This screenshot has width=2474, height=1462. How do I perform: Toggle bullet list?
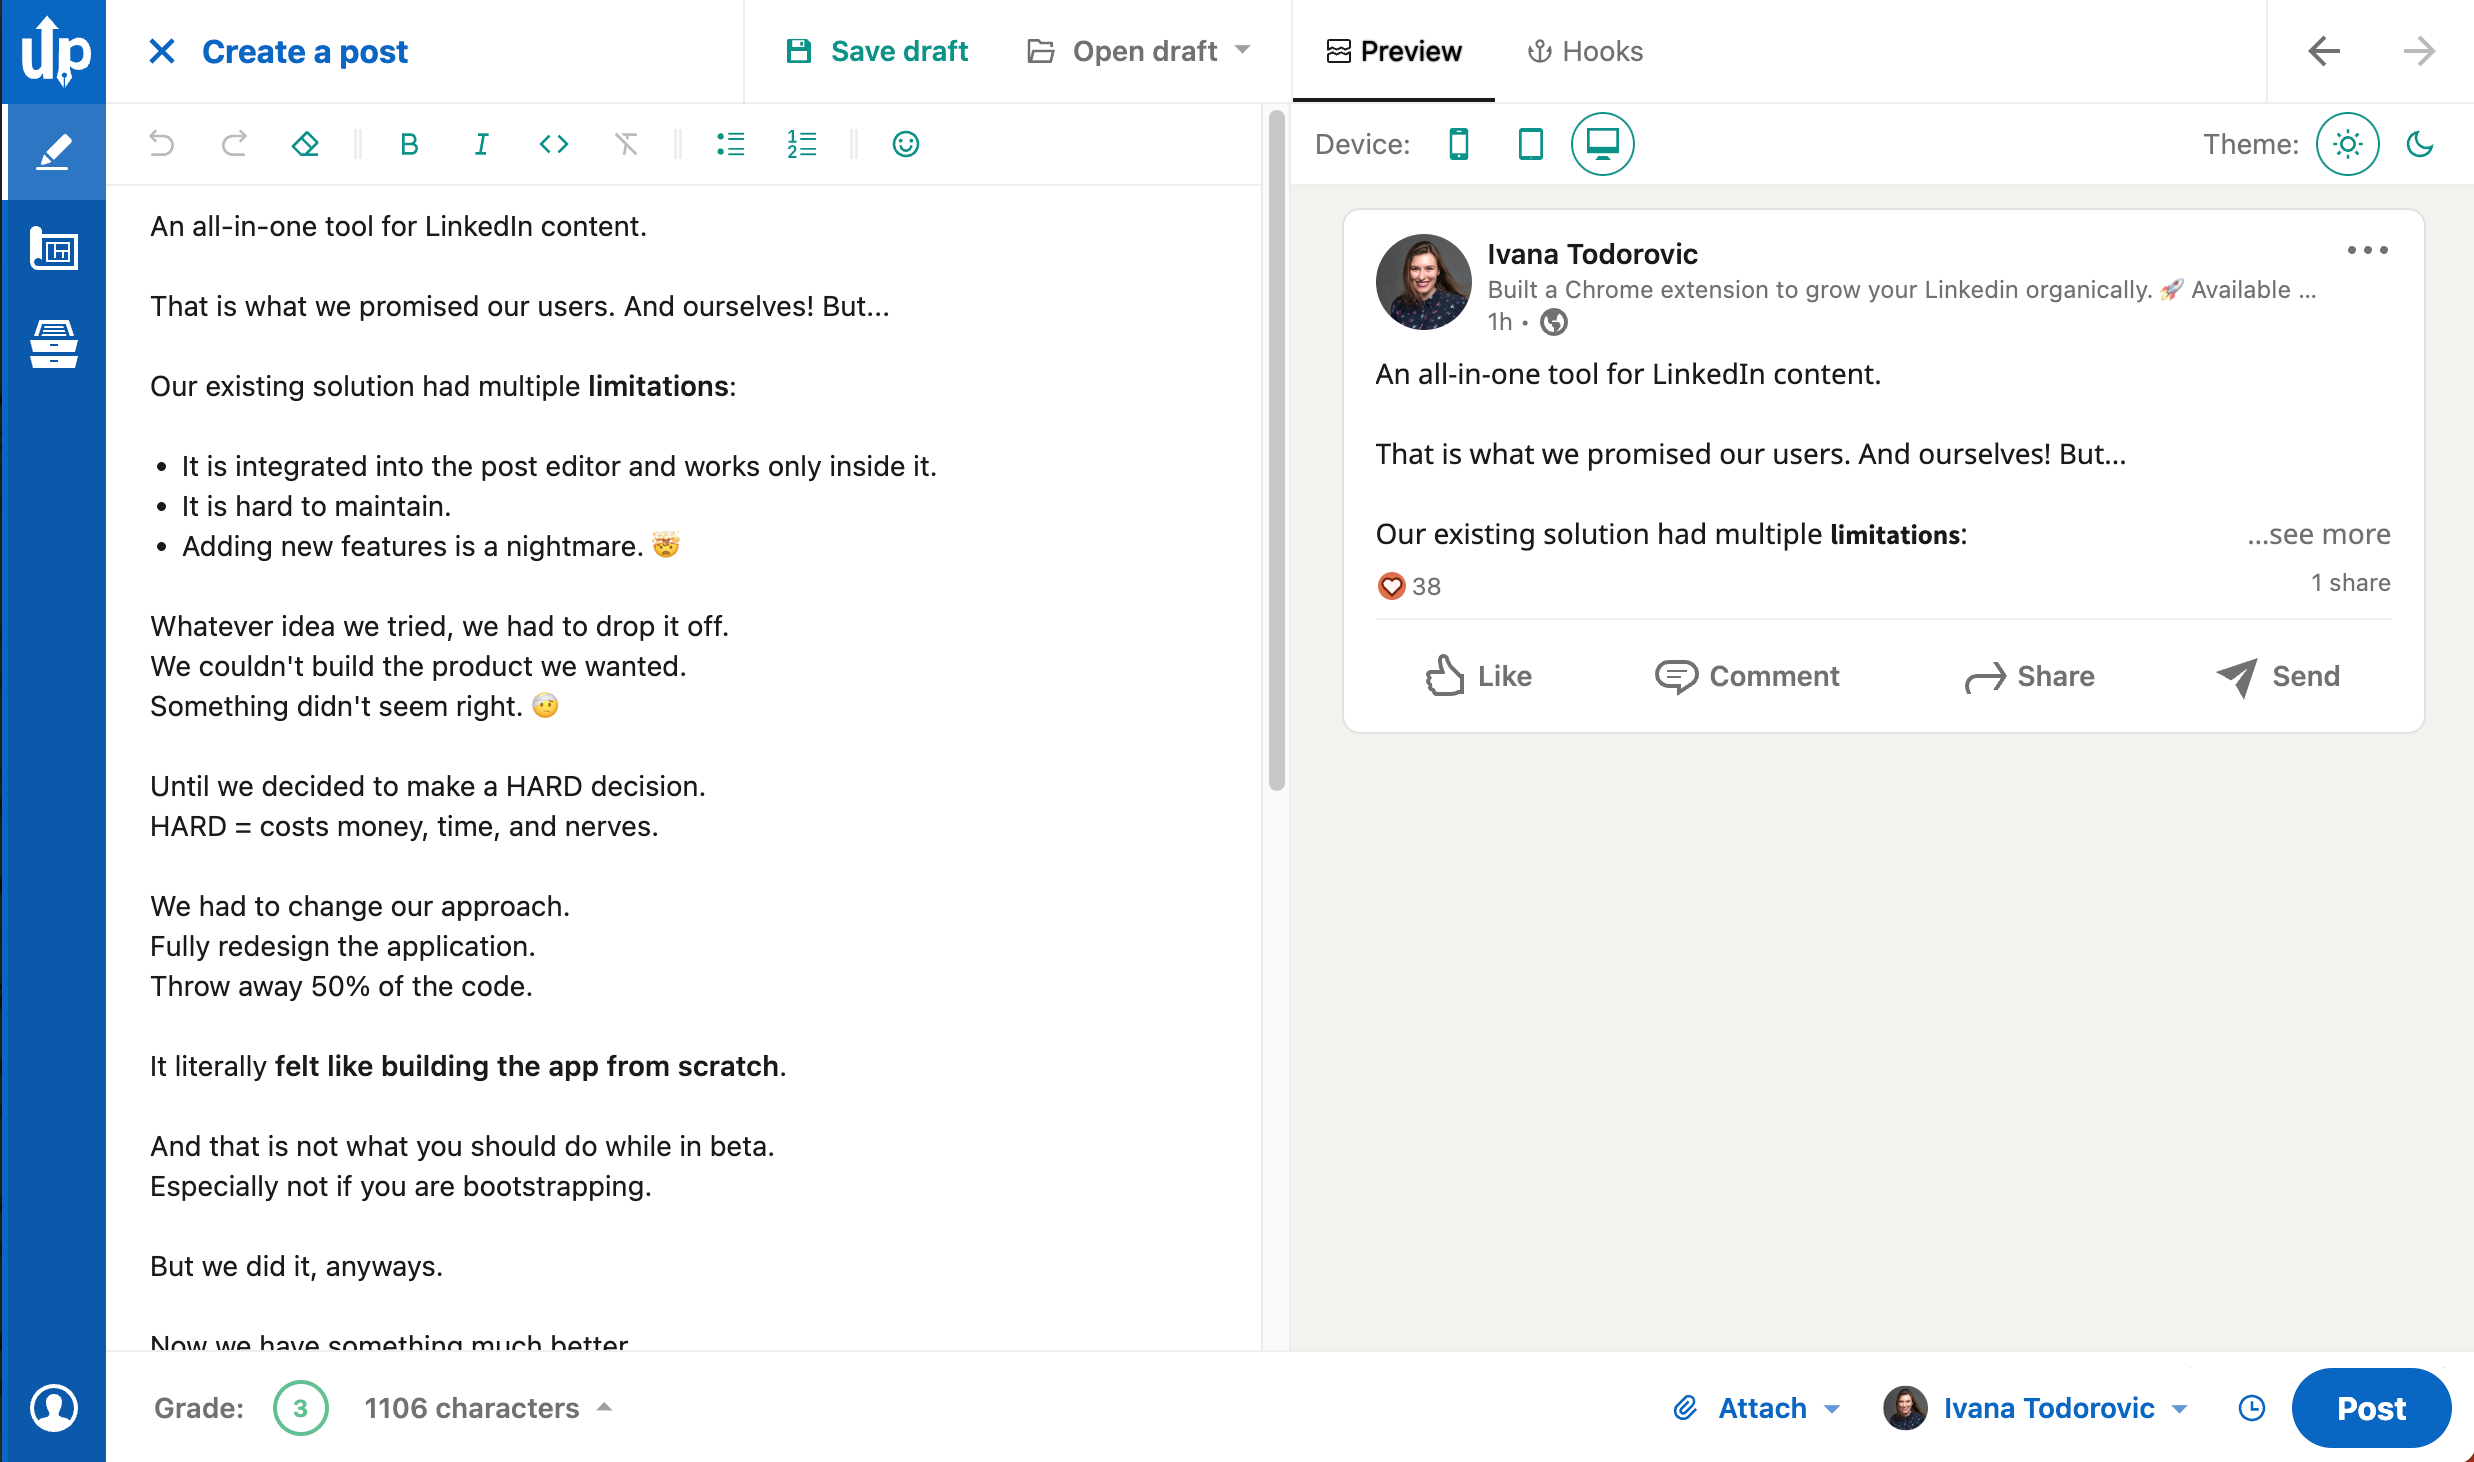(731, 144)
